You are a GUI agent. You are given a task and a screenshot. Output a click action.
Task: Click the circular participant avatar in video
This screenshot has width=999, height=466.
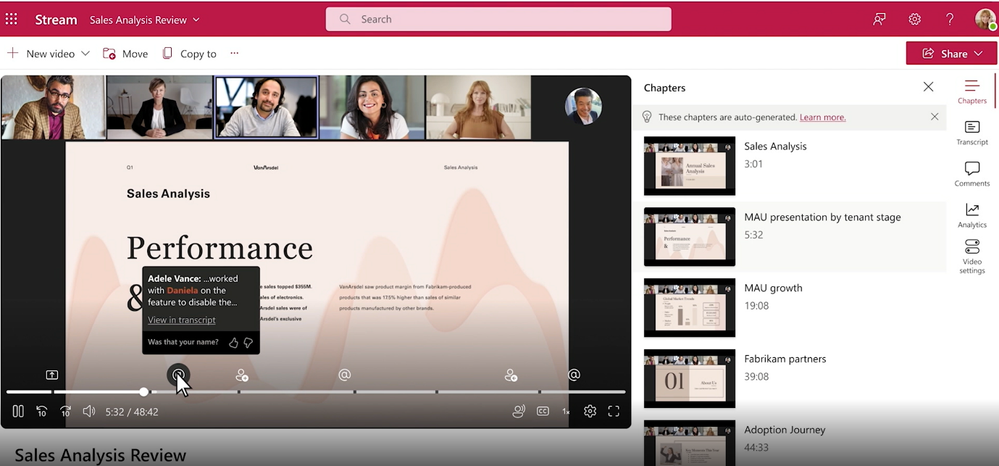[x=583, y=106]
